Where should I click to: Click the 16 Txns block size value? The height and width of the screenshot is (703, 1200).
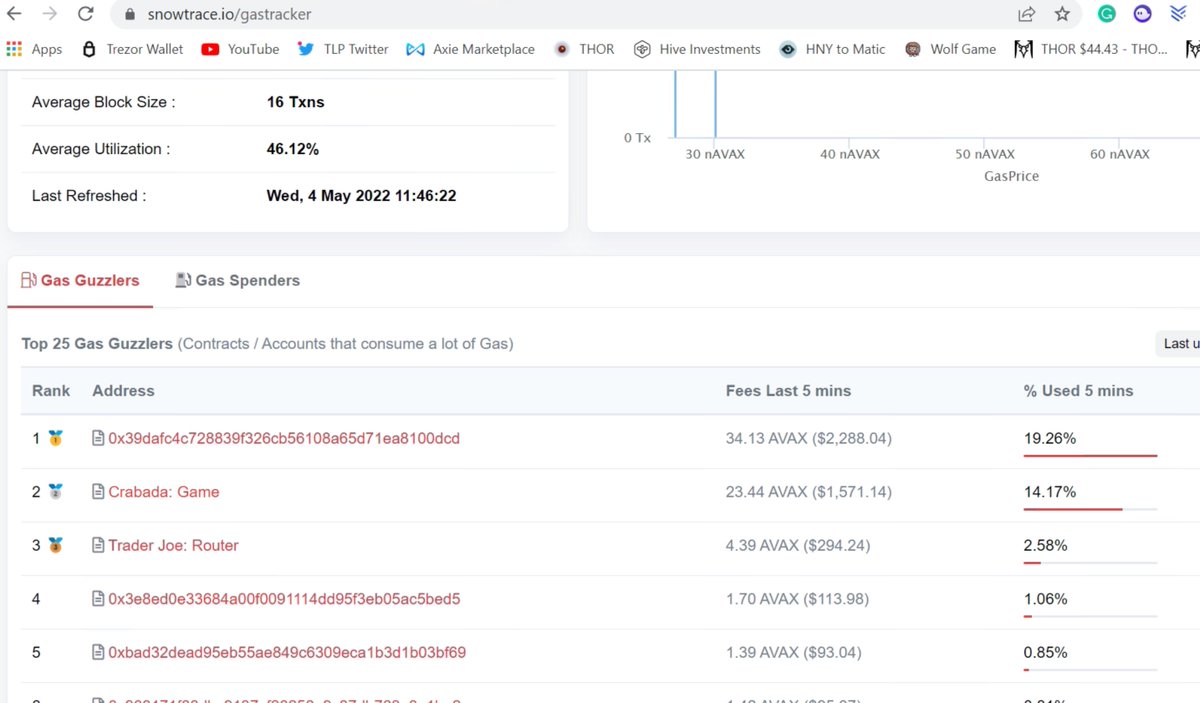coord(295,102)
